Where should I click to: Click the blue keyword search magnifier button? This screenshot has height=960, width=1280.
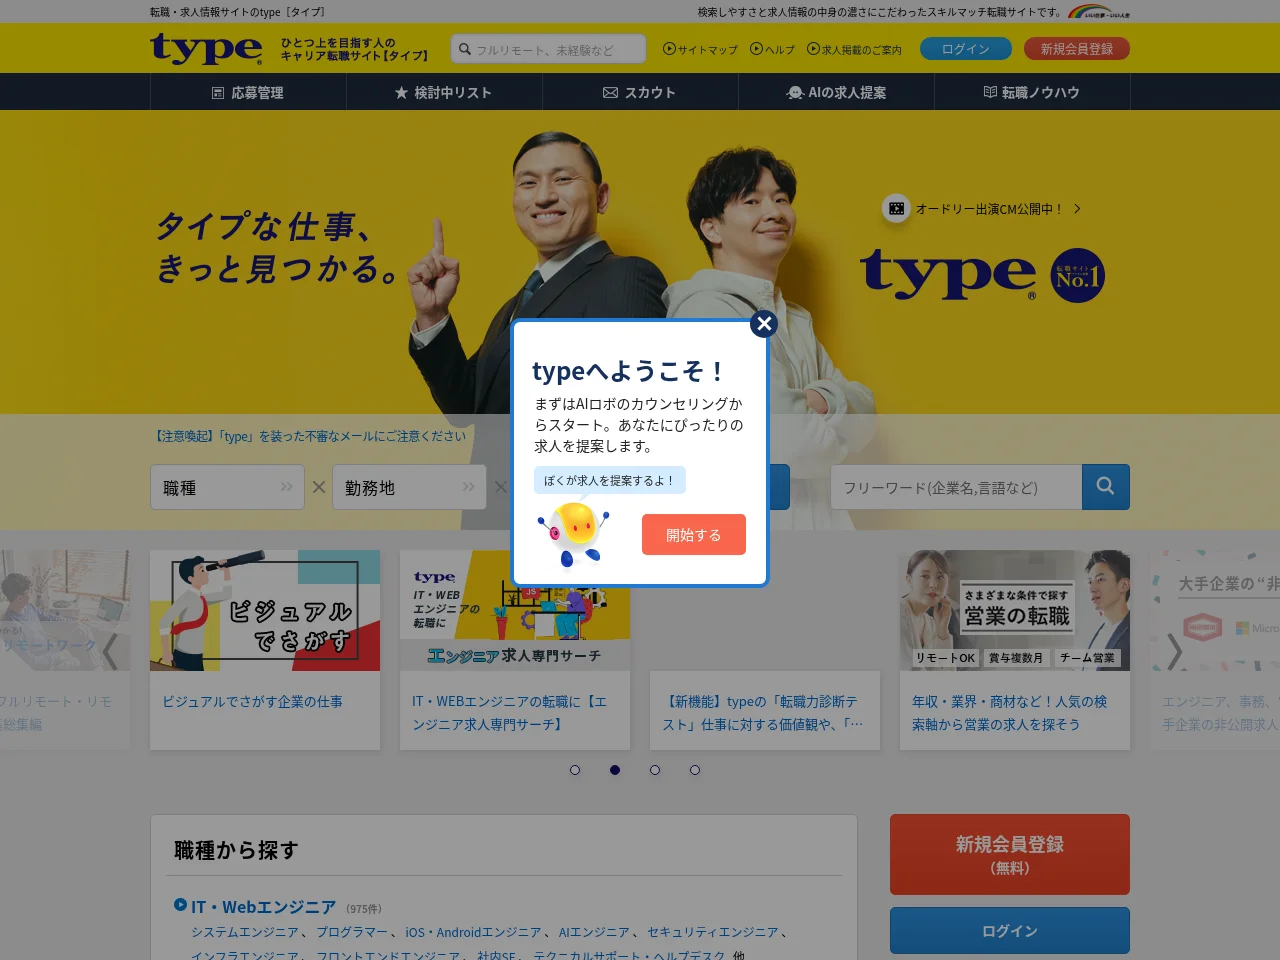coord(1106,487)
